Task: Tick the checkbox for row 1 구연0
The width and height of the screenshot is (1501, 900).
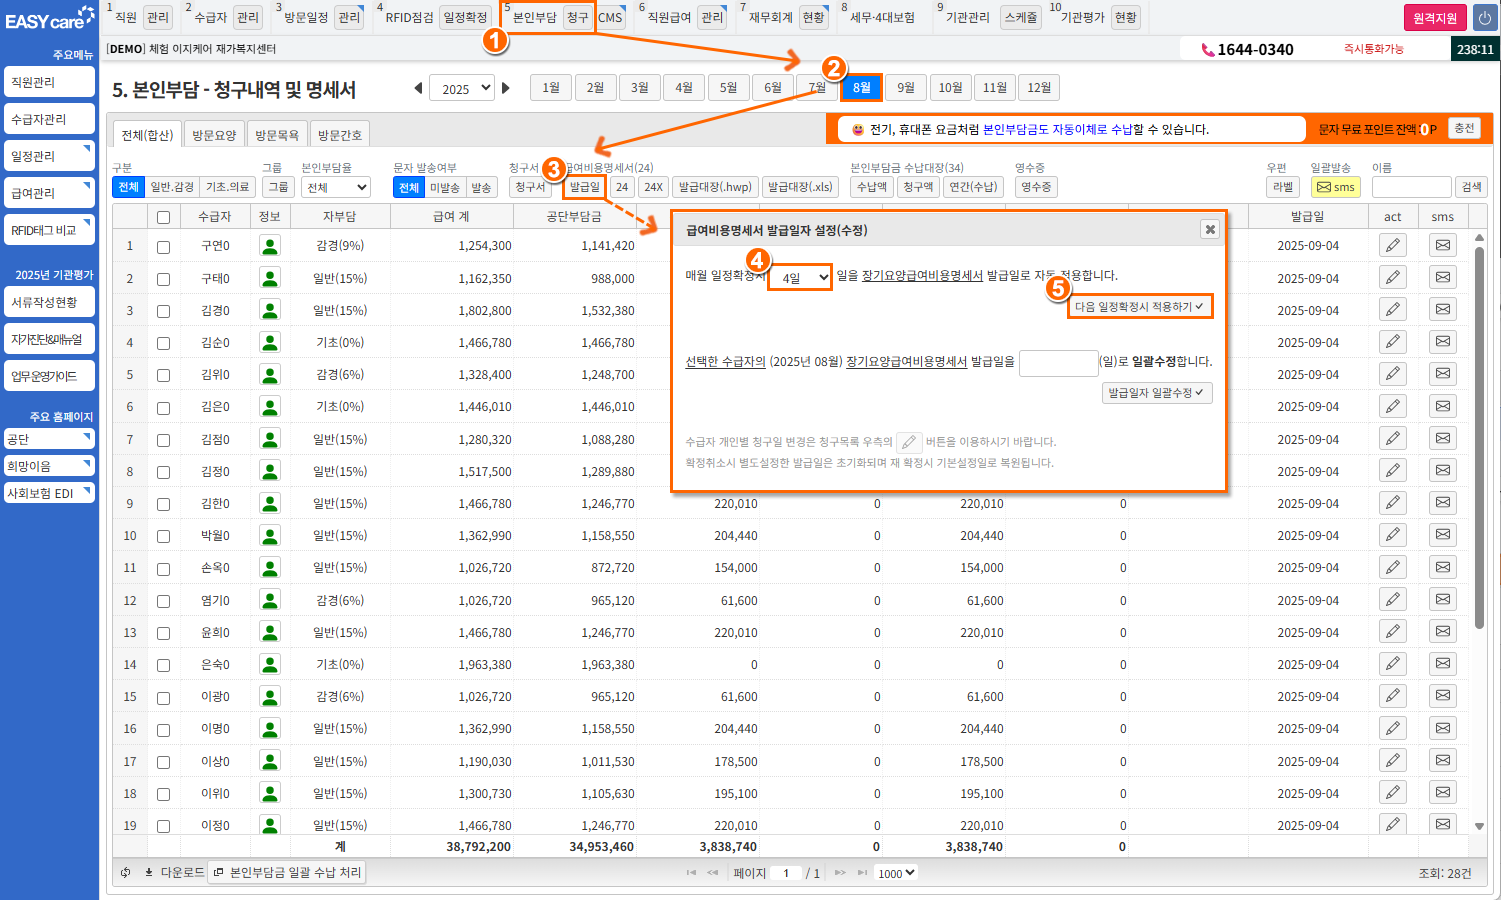Action: [x=163, y=246]
